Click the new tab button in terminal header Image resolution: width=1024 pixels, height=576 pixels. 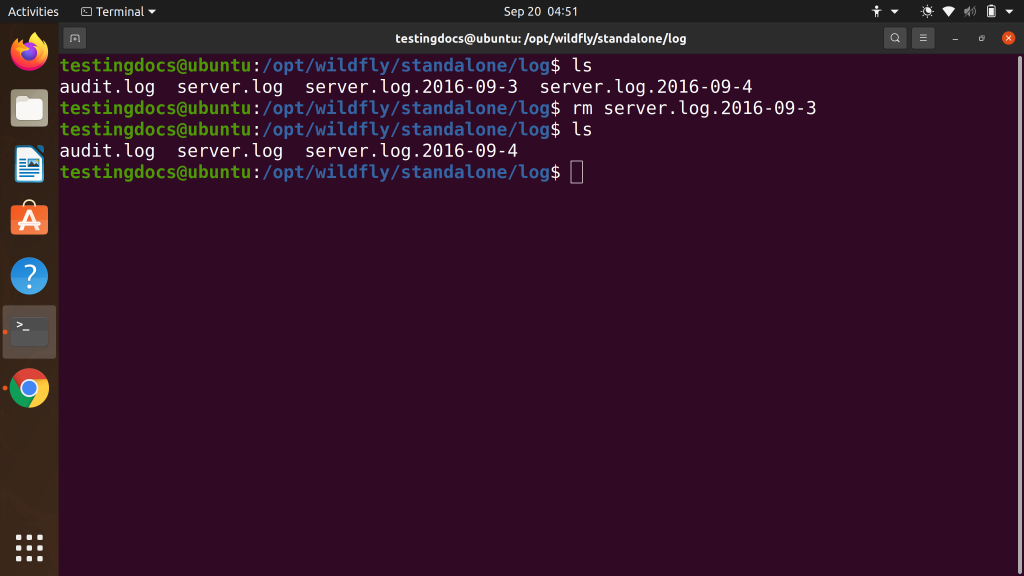coord(75,37)
